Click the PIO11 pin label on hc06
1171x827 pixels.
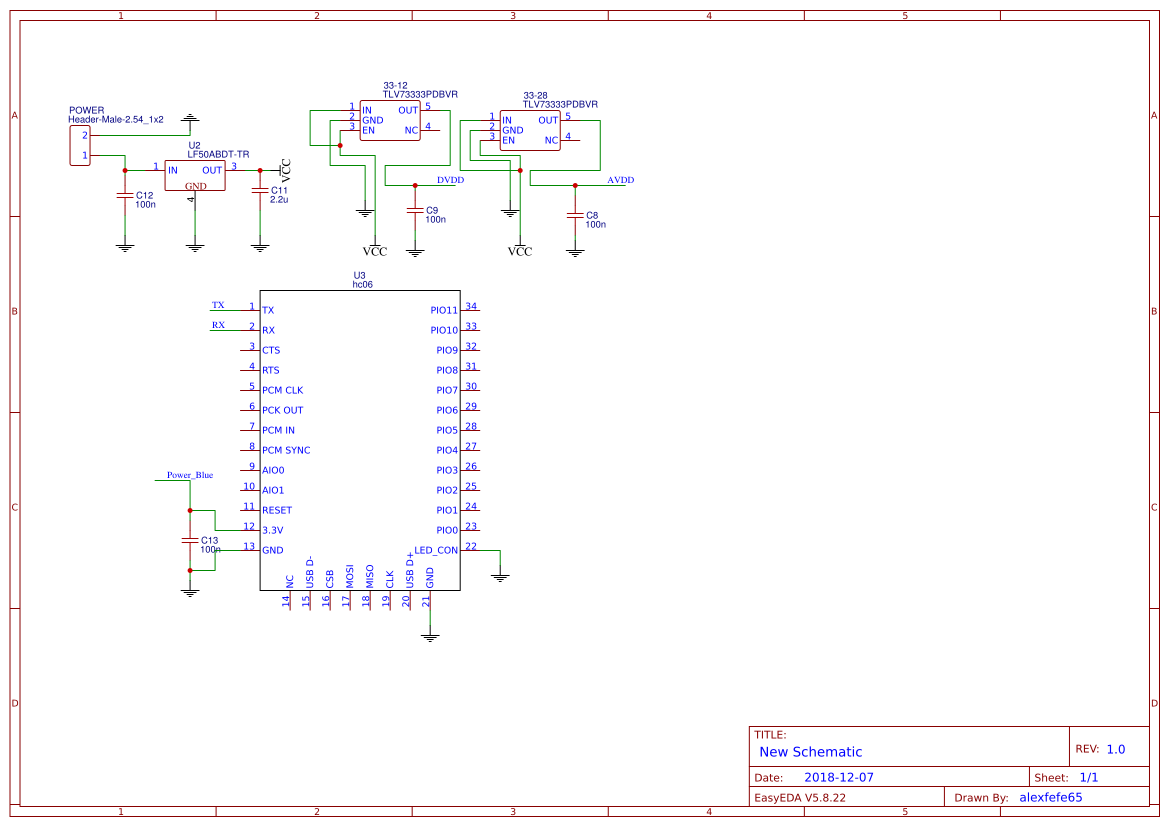[x=443, y=311]
